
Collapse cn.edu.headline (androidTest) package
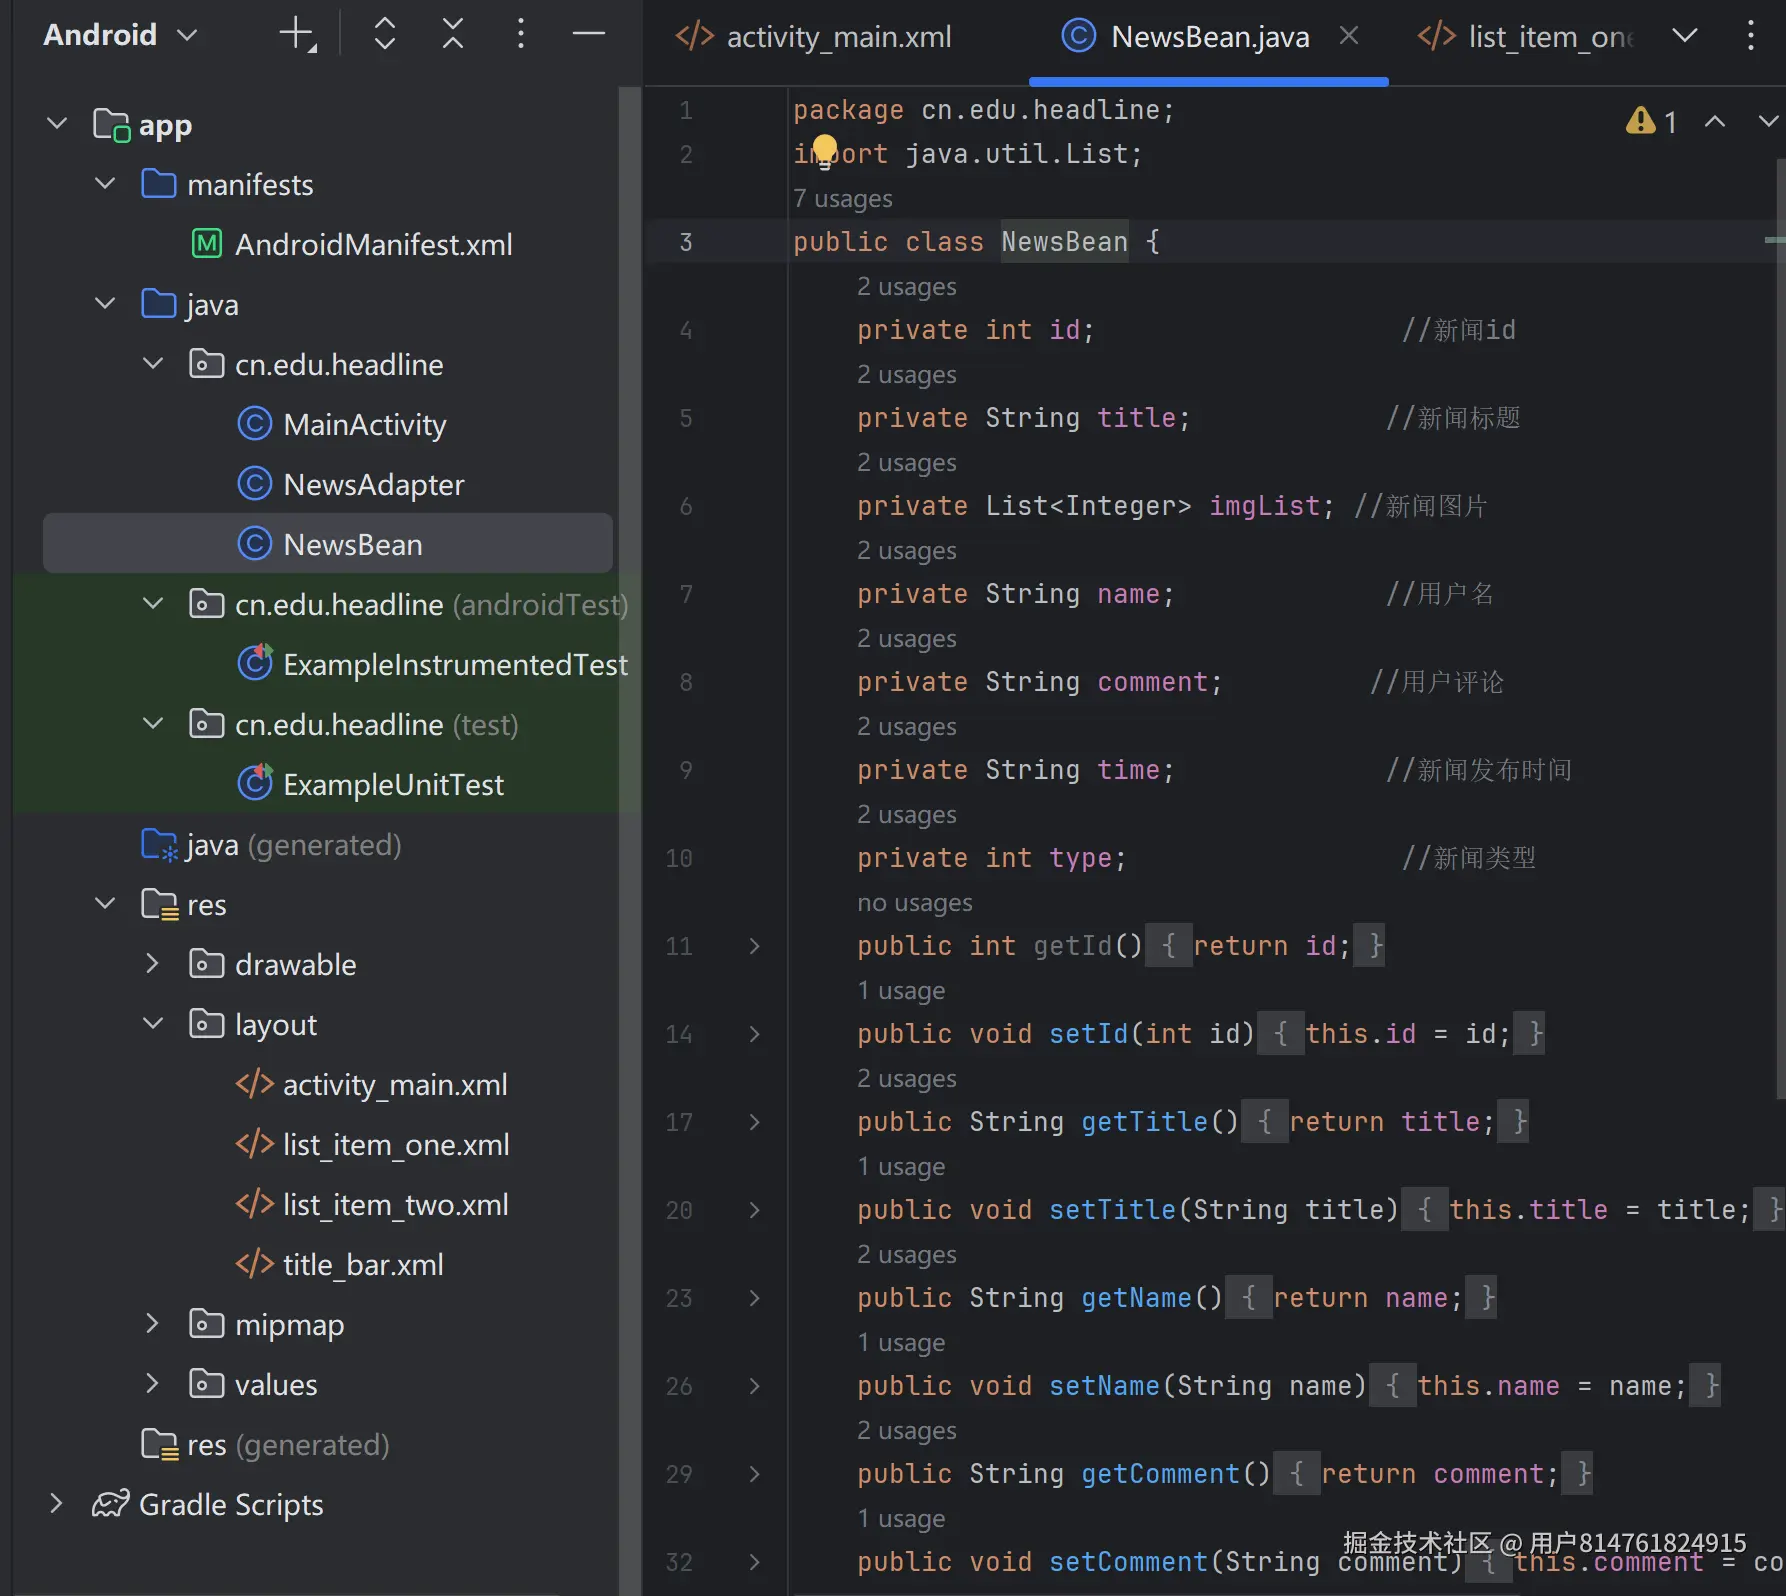tap(153, 604)
